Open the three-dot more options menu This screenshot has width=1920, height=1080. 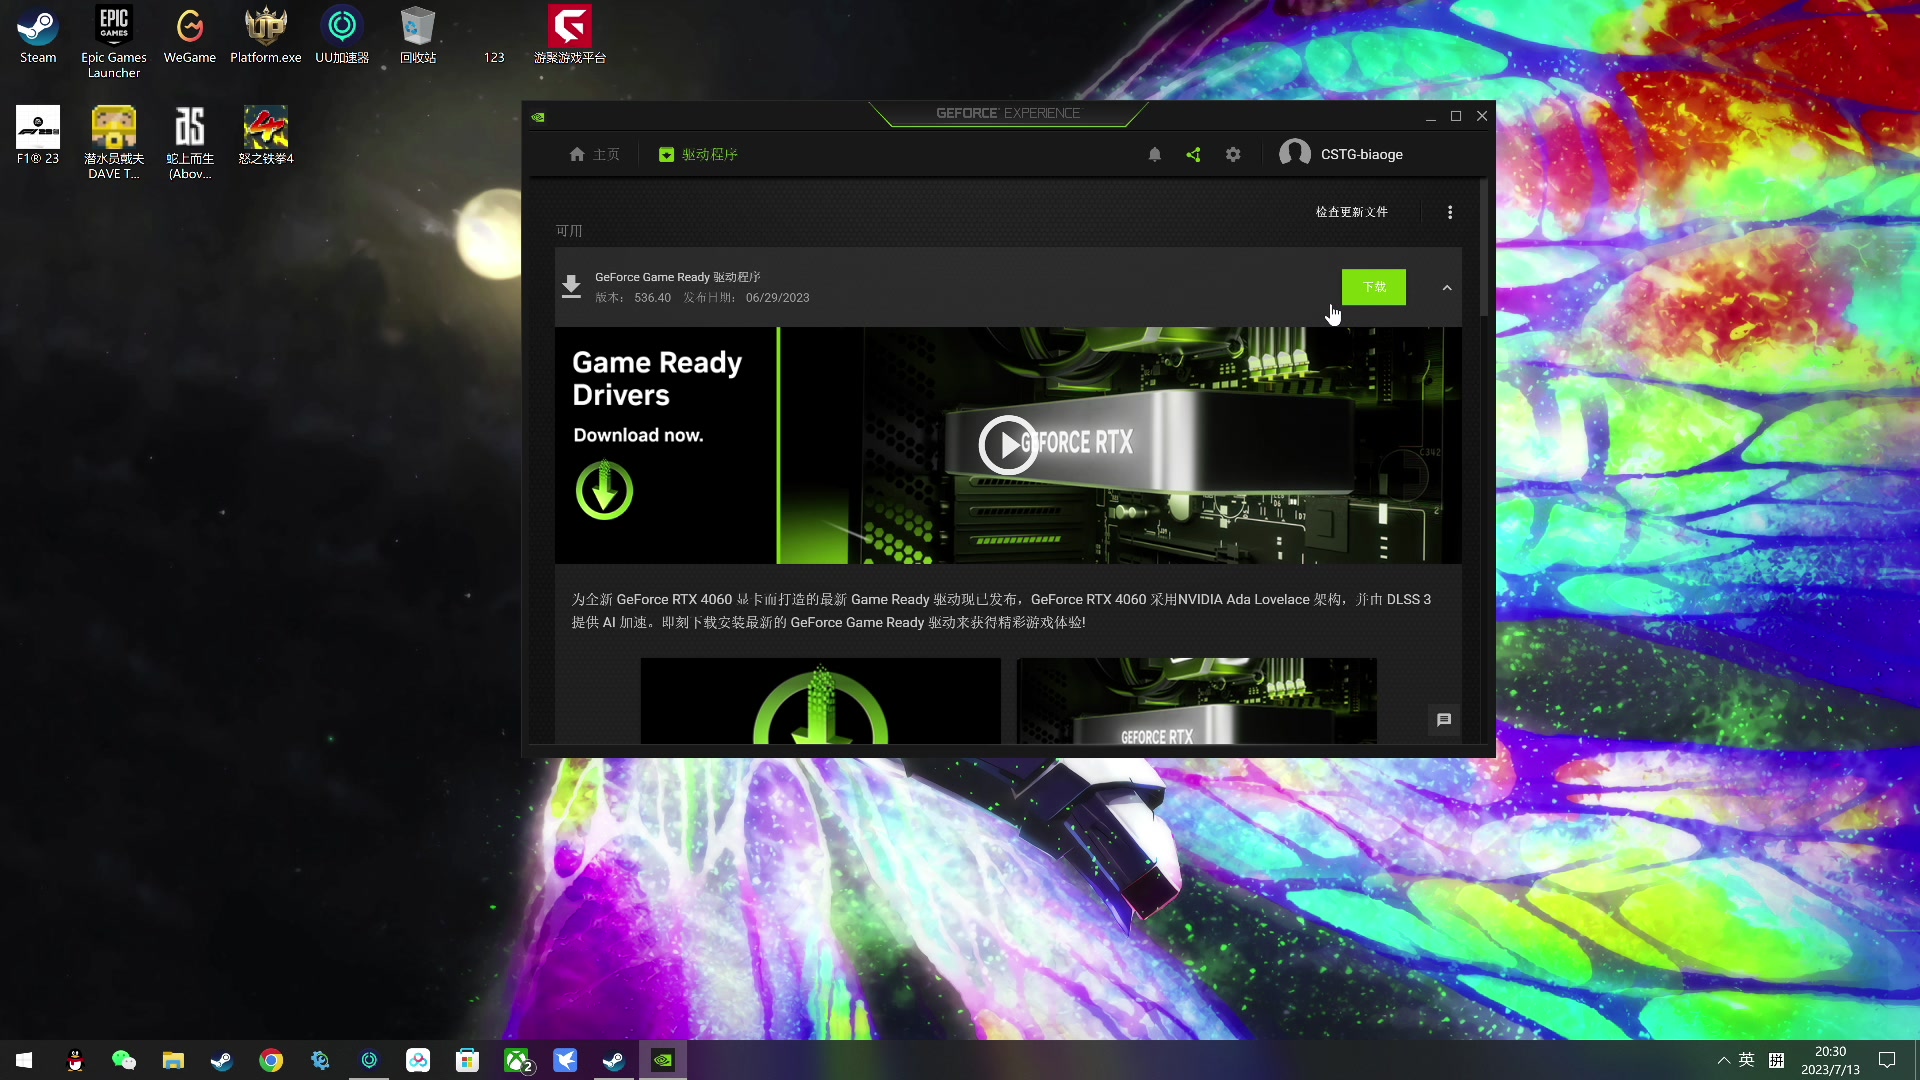coord(1450,212)
